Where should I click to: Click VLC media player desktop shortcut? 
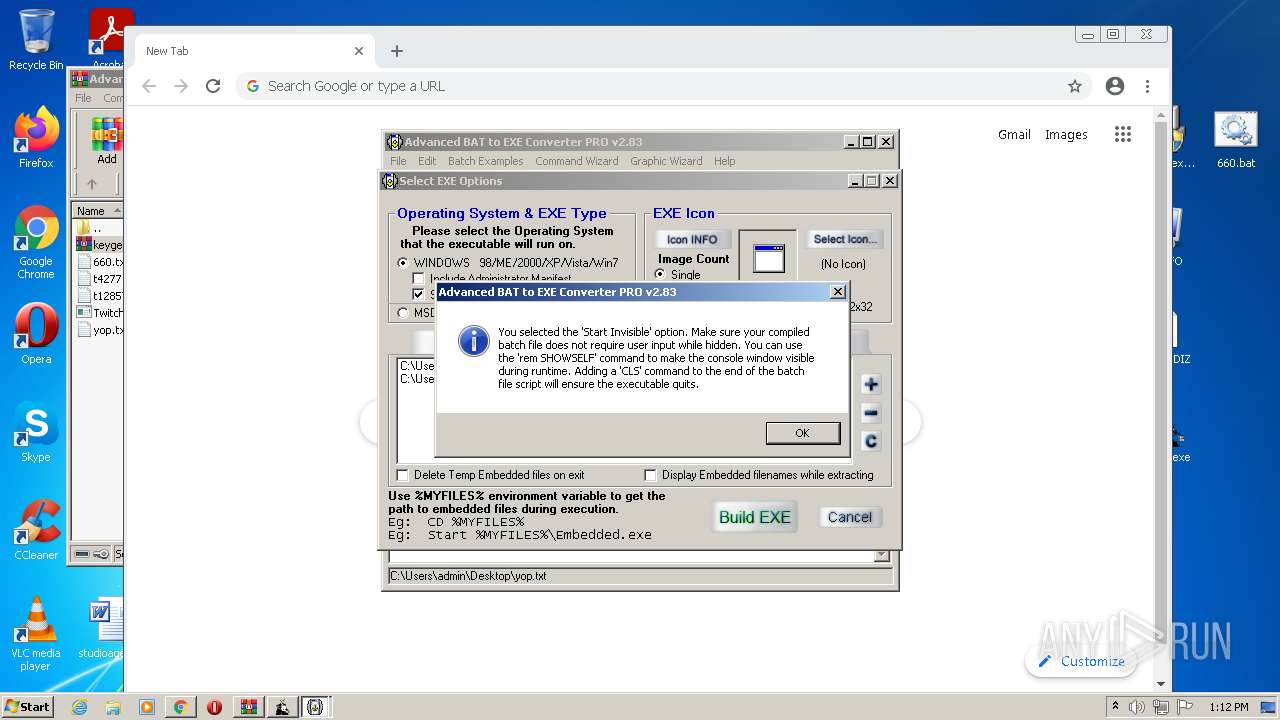click(36, 634)
